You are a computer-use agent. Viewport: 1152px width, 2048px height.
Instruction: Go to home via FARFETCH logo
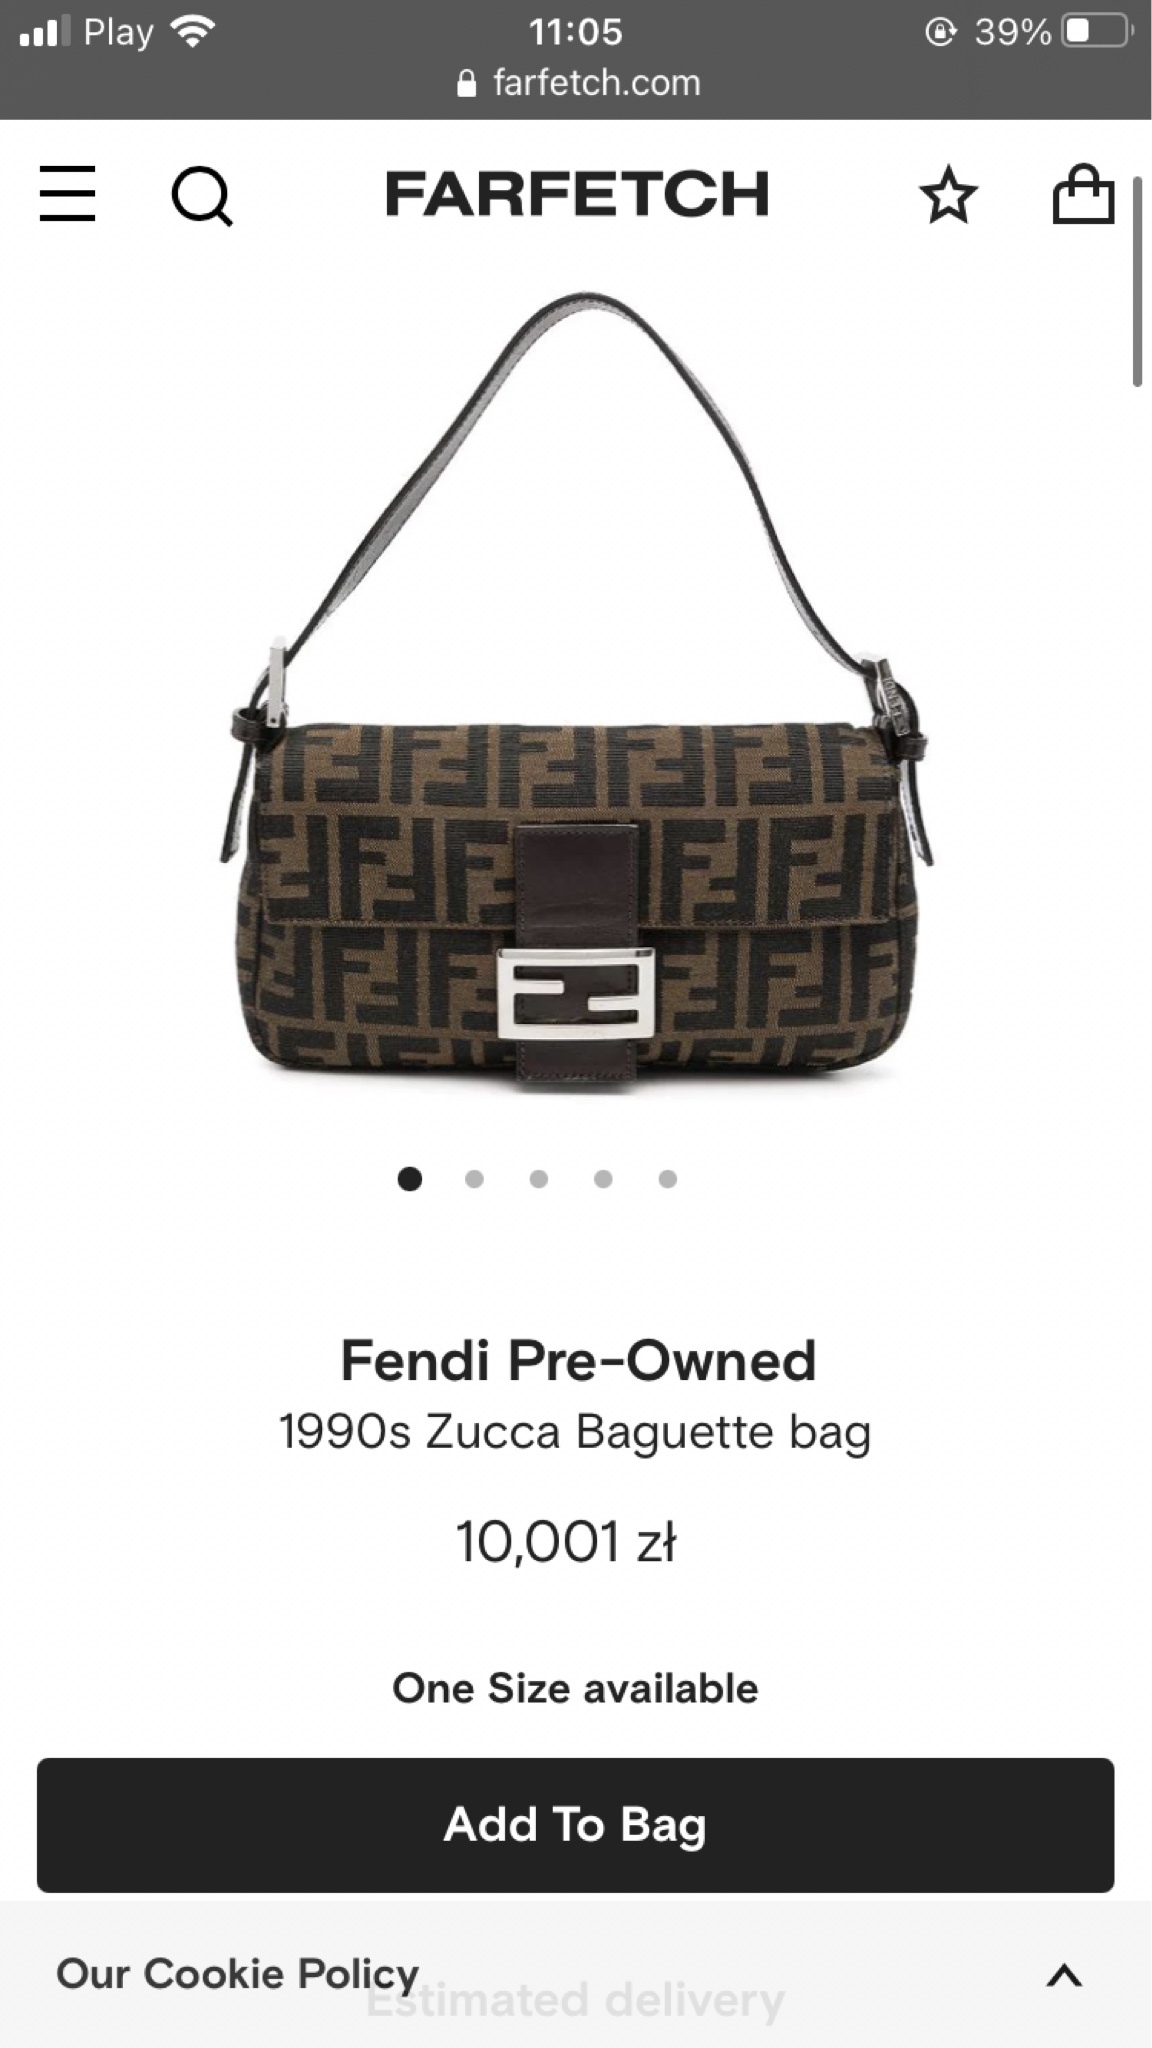[577, 194]
